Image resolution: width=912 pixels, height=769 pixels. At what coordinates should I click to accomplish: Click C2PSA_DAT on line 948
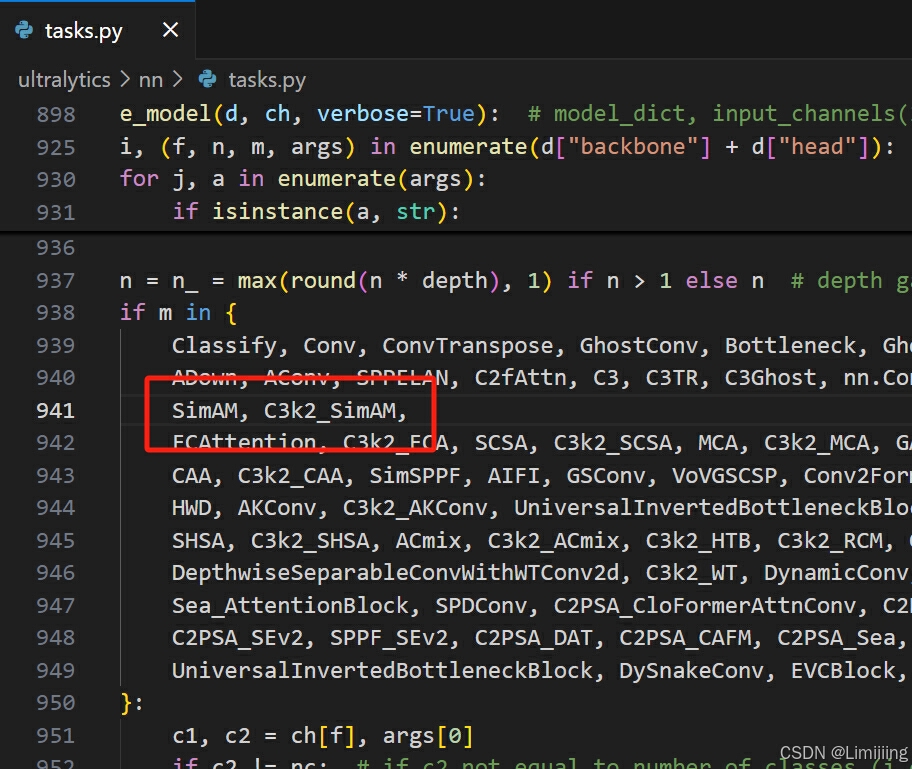click(x=534, y=638)
